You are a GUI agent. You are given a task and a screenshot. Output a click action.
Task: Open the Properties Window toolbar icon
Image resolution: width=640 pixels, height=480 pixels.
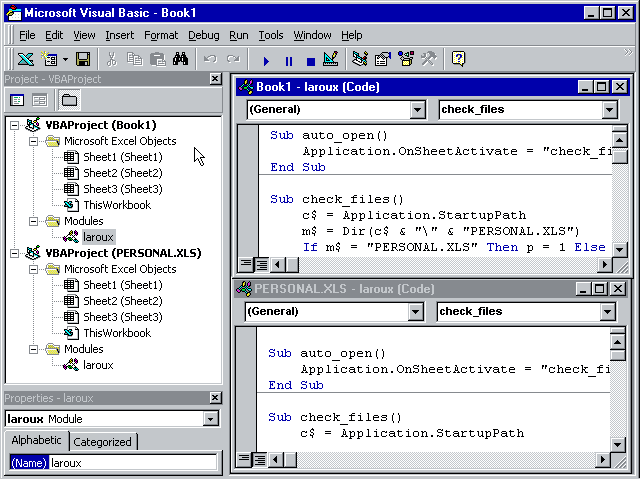[382, 59]
